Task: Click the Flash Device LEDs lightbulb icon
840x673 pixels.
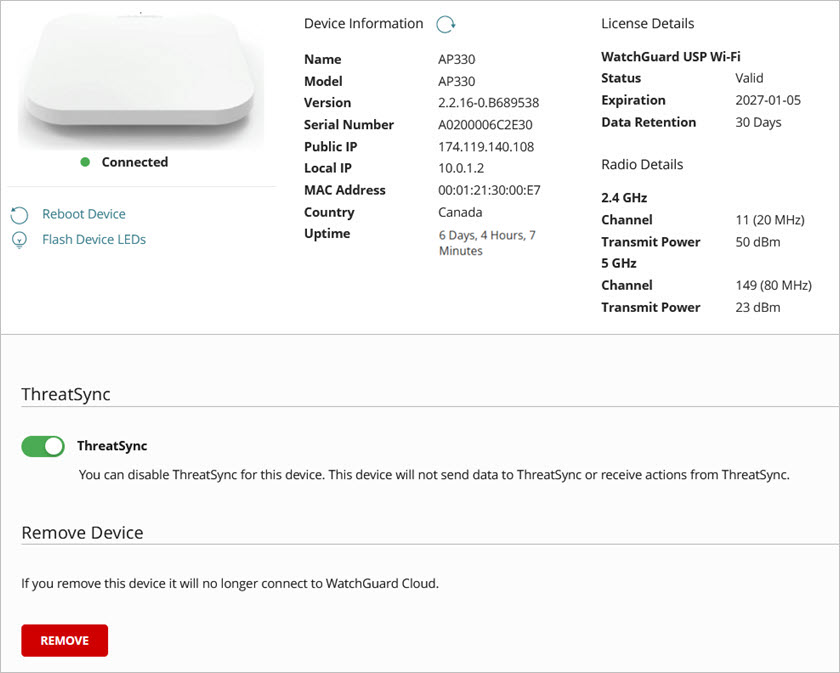Action: pyautogui.click(x=18, y=239)
